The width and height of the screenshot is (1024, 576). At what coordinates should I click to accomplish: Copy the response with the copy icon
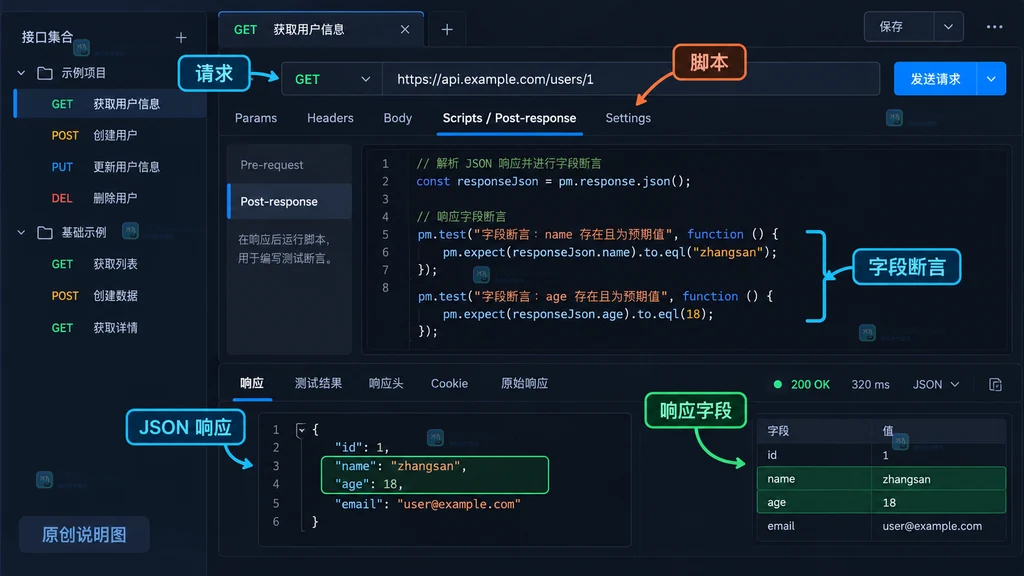pyautogui.click(x=995, y=385)
